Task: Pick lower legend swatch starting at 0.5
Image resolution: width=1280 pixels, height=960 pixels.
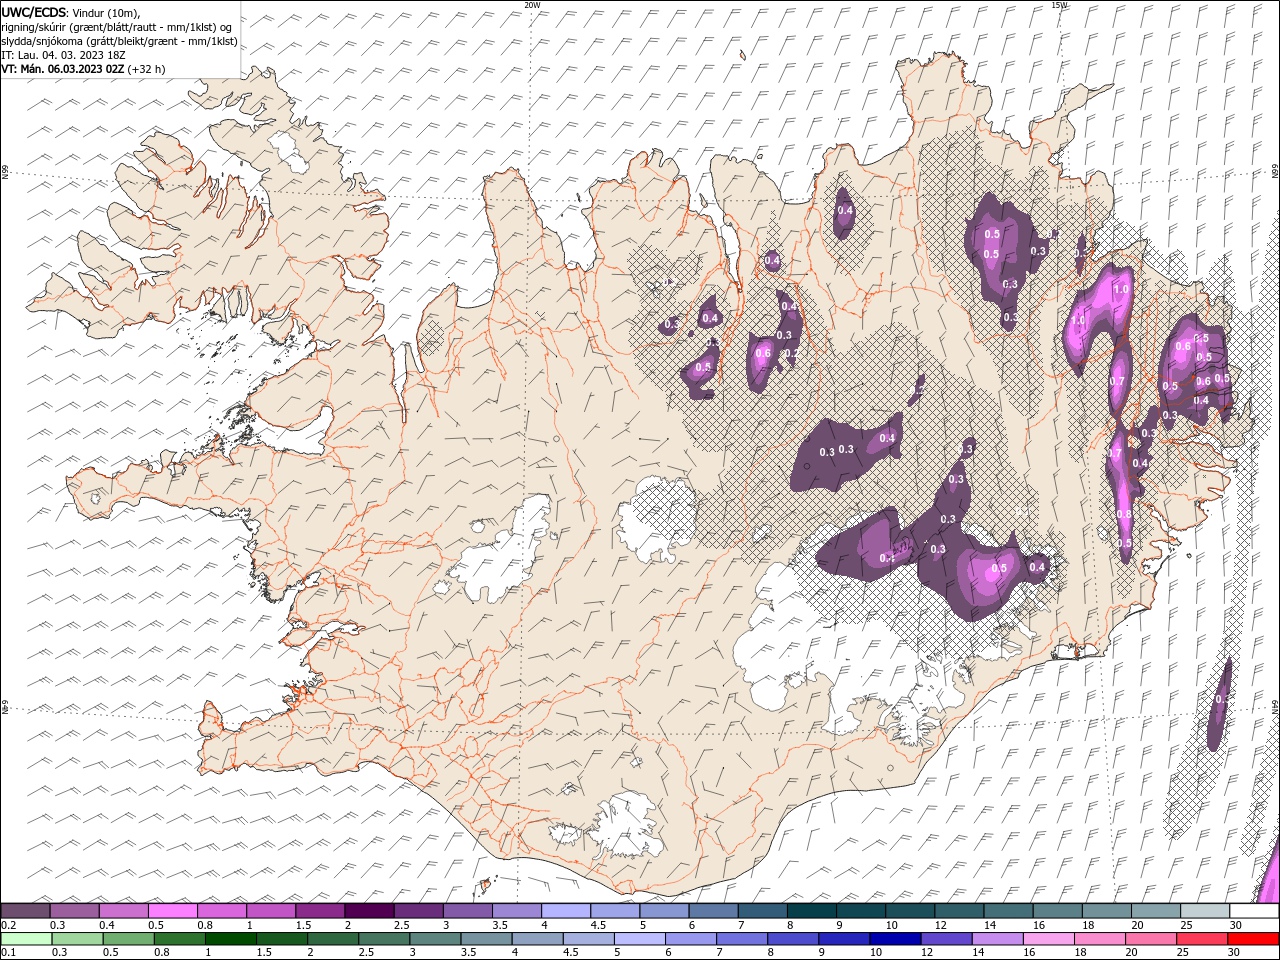Action: pyautogui.click(x=128, y=939)
